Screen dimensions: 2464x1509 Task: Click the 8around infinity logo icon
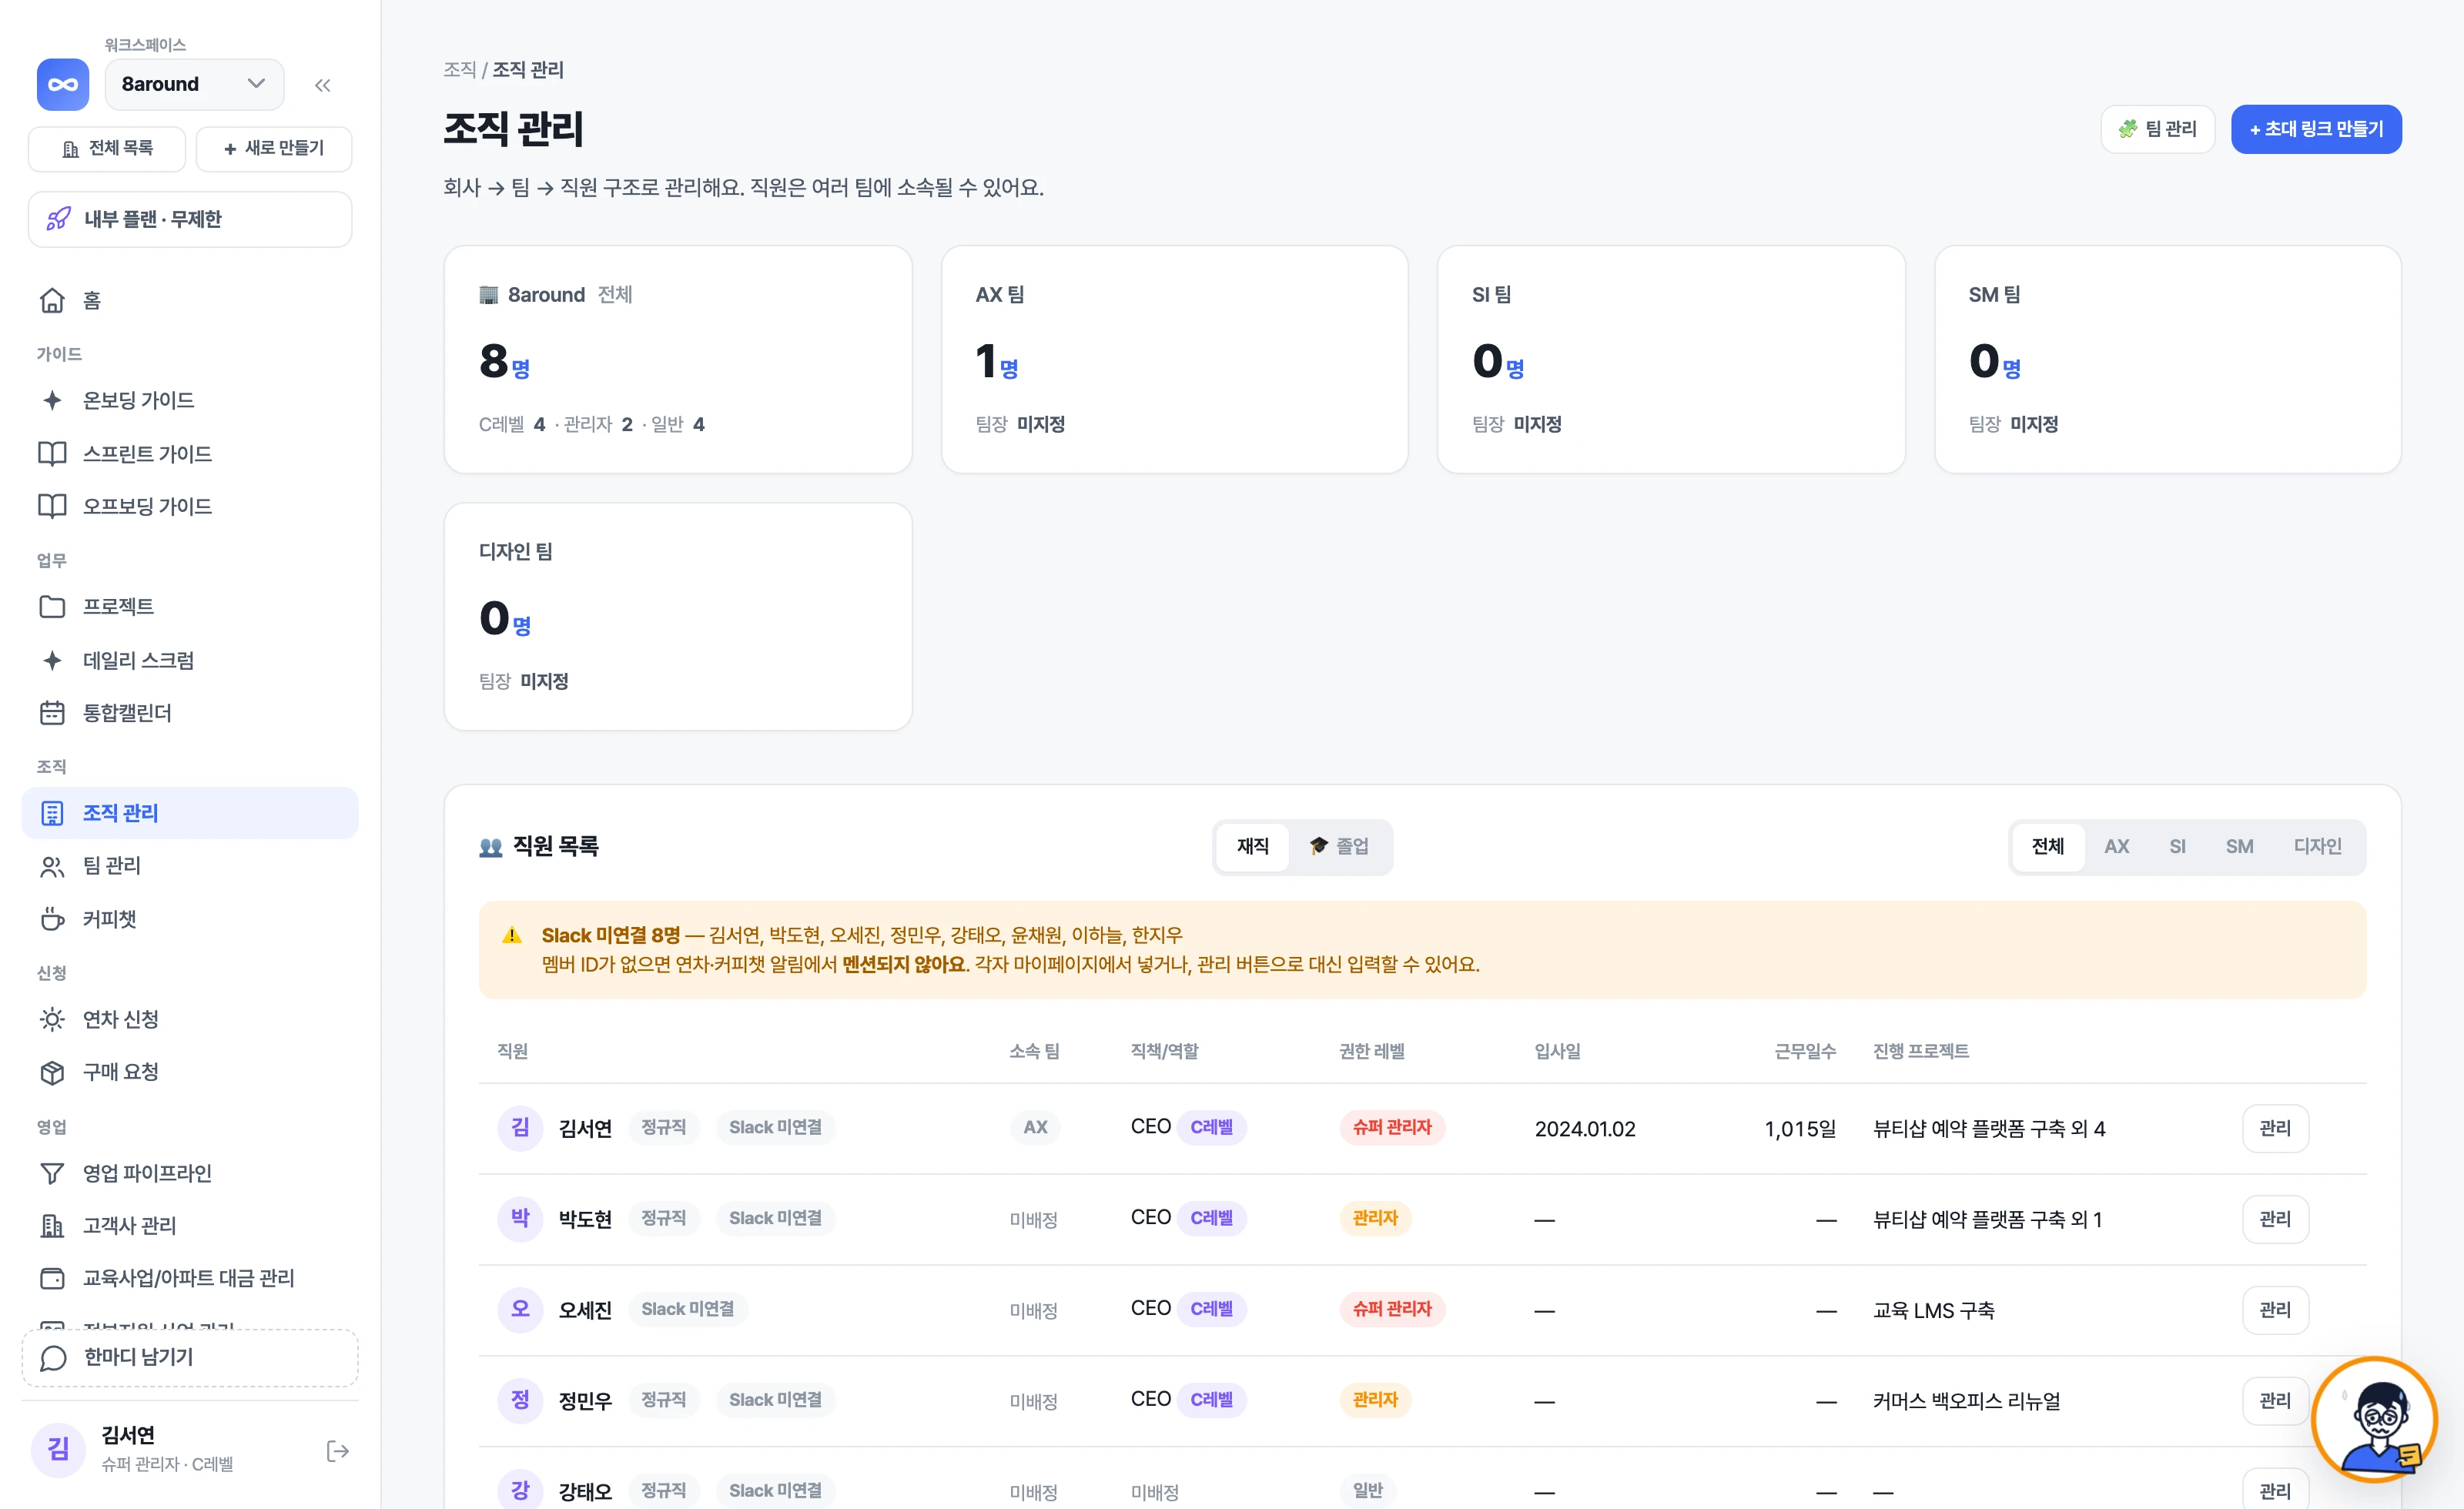click(x=62, y=85)
